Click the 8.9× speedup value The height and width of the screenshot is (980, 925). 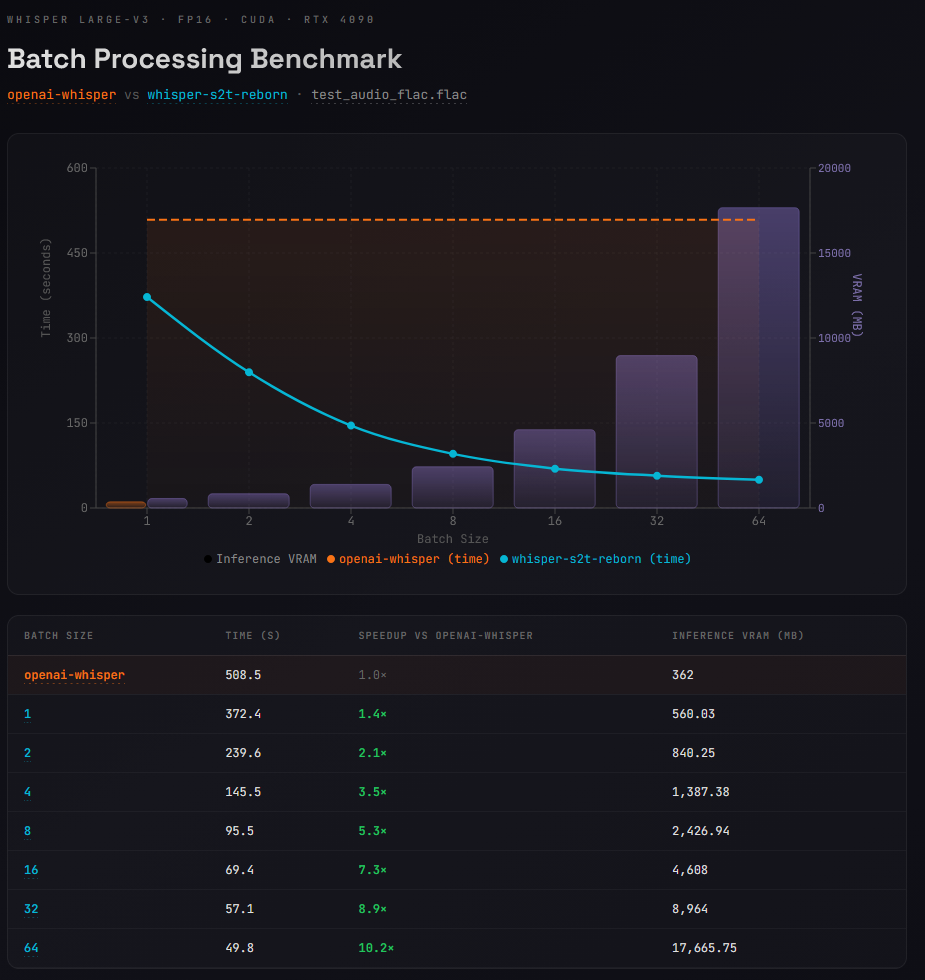(x=372, y=909)
